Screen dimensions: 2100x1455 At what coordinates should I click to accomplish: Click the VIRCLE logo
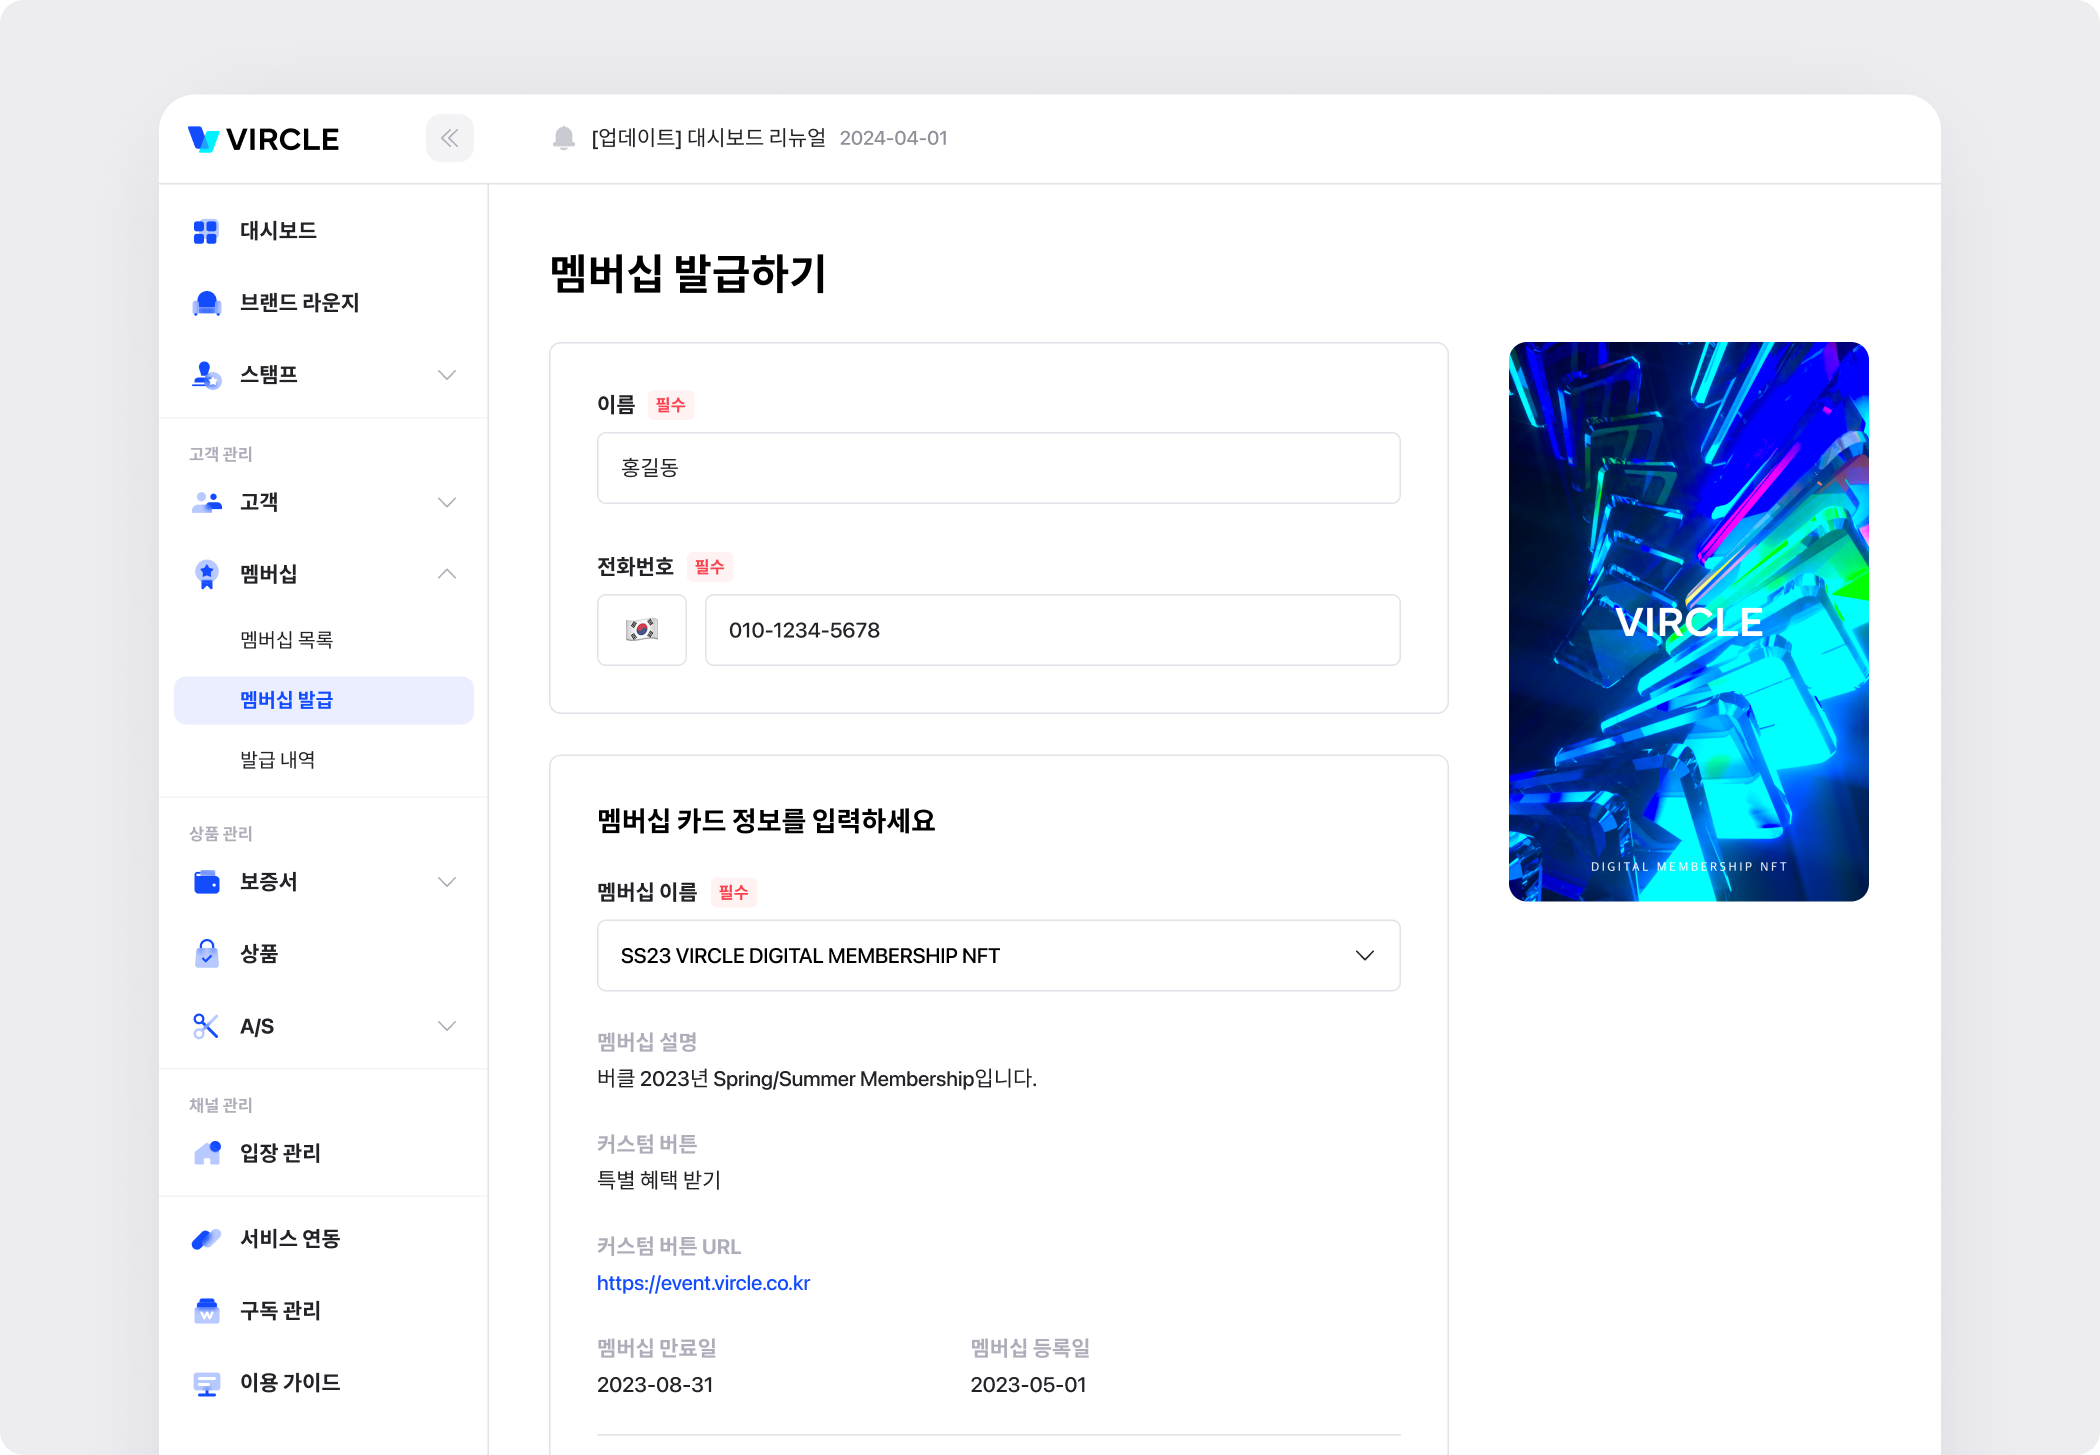(x=264, y=139)
